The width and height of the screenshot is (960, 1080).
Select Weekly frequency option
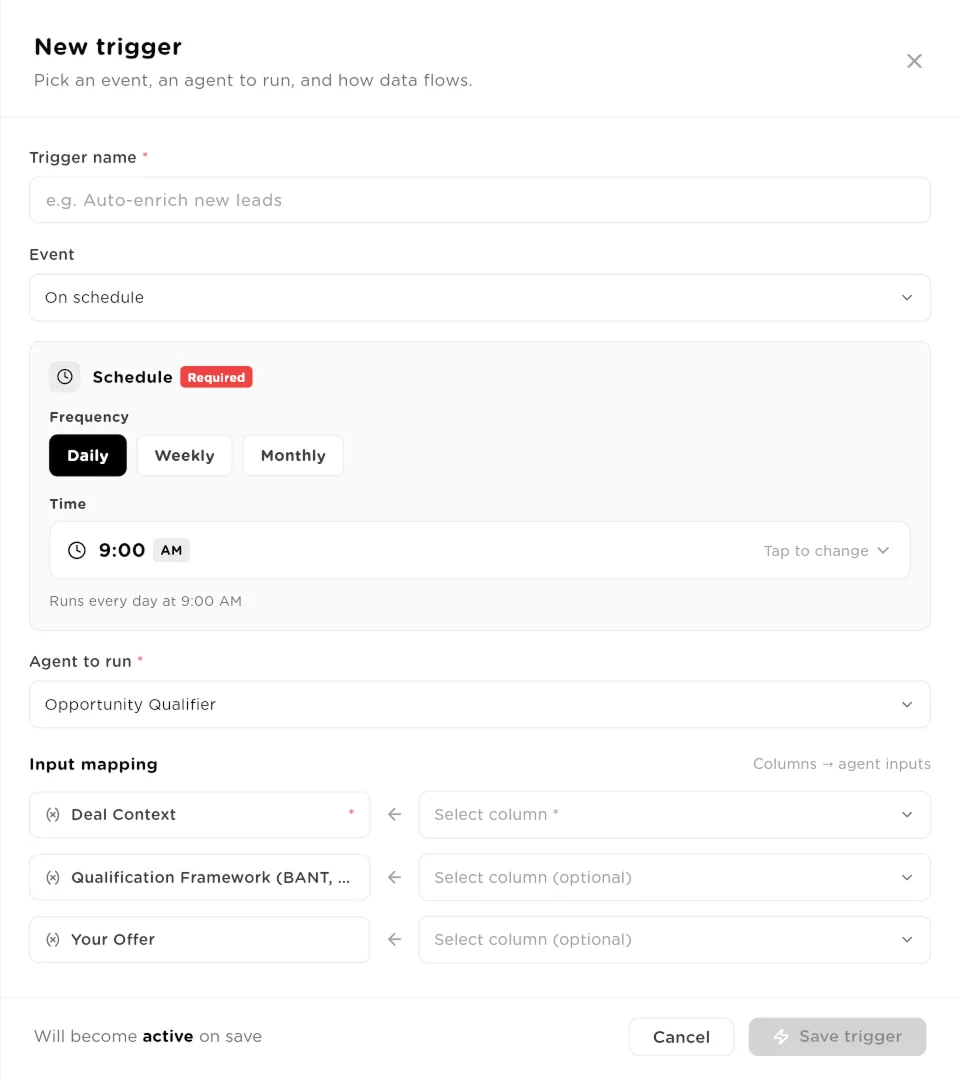(x=185, y=455)
